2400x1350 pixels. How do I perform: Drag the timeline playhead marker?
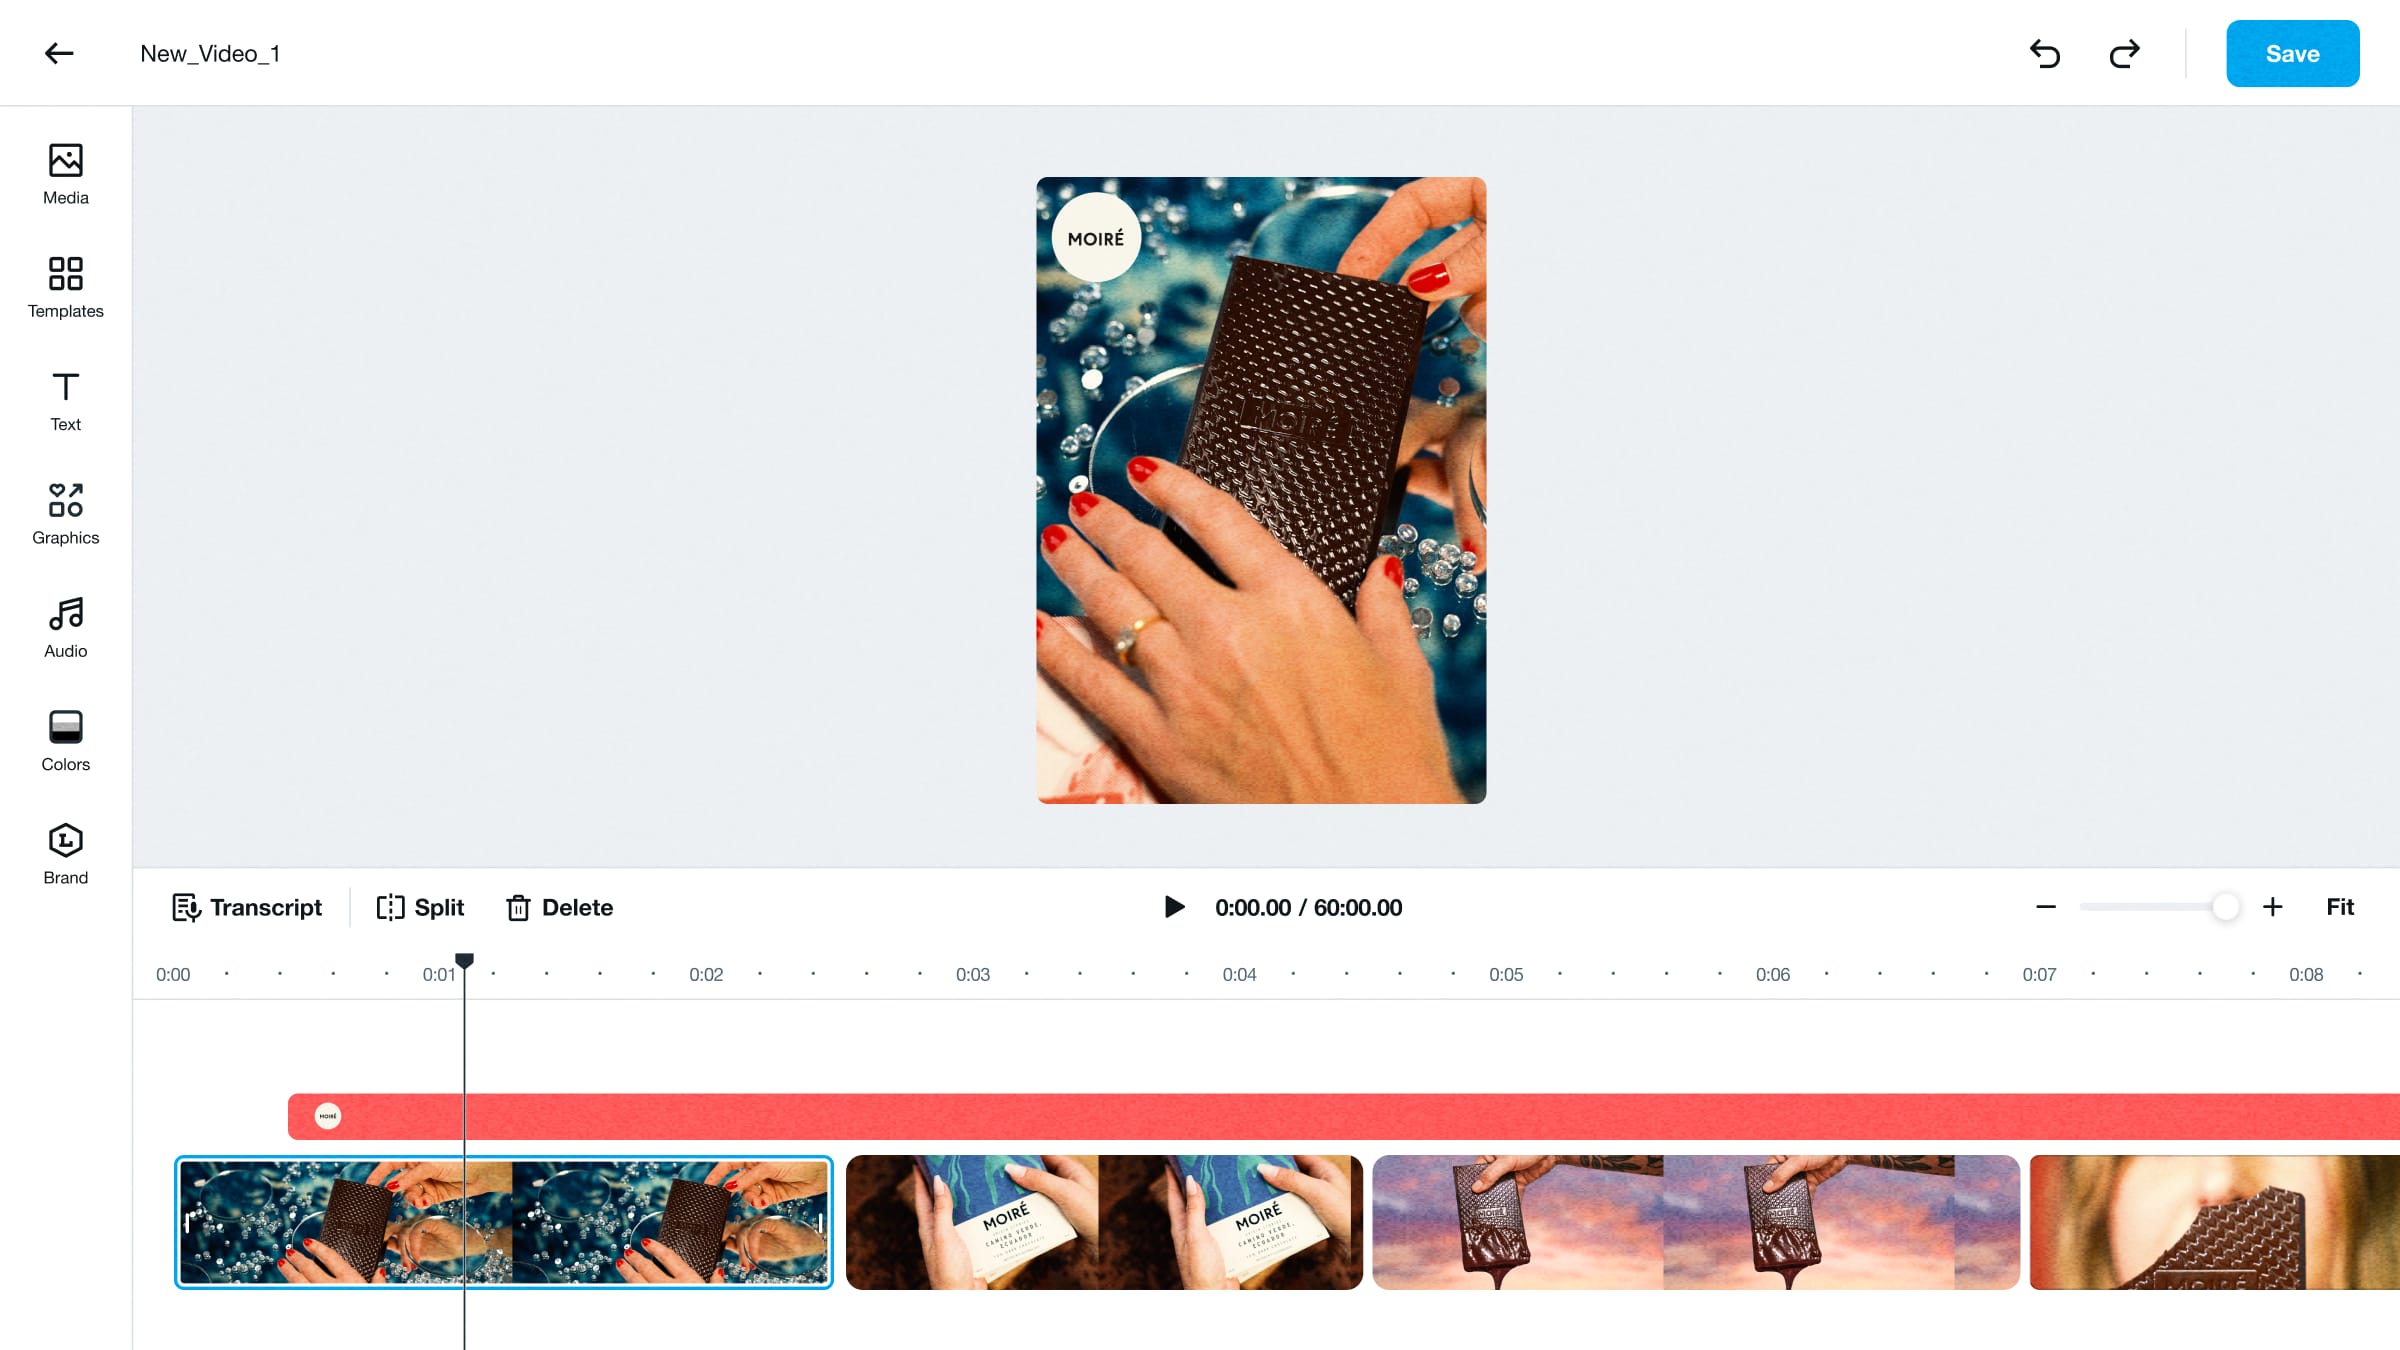[x=465, y=961]
